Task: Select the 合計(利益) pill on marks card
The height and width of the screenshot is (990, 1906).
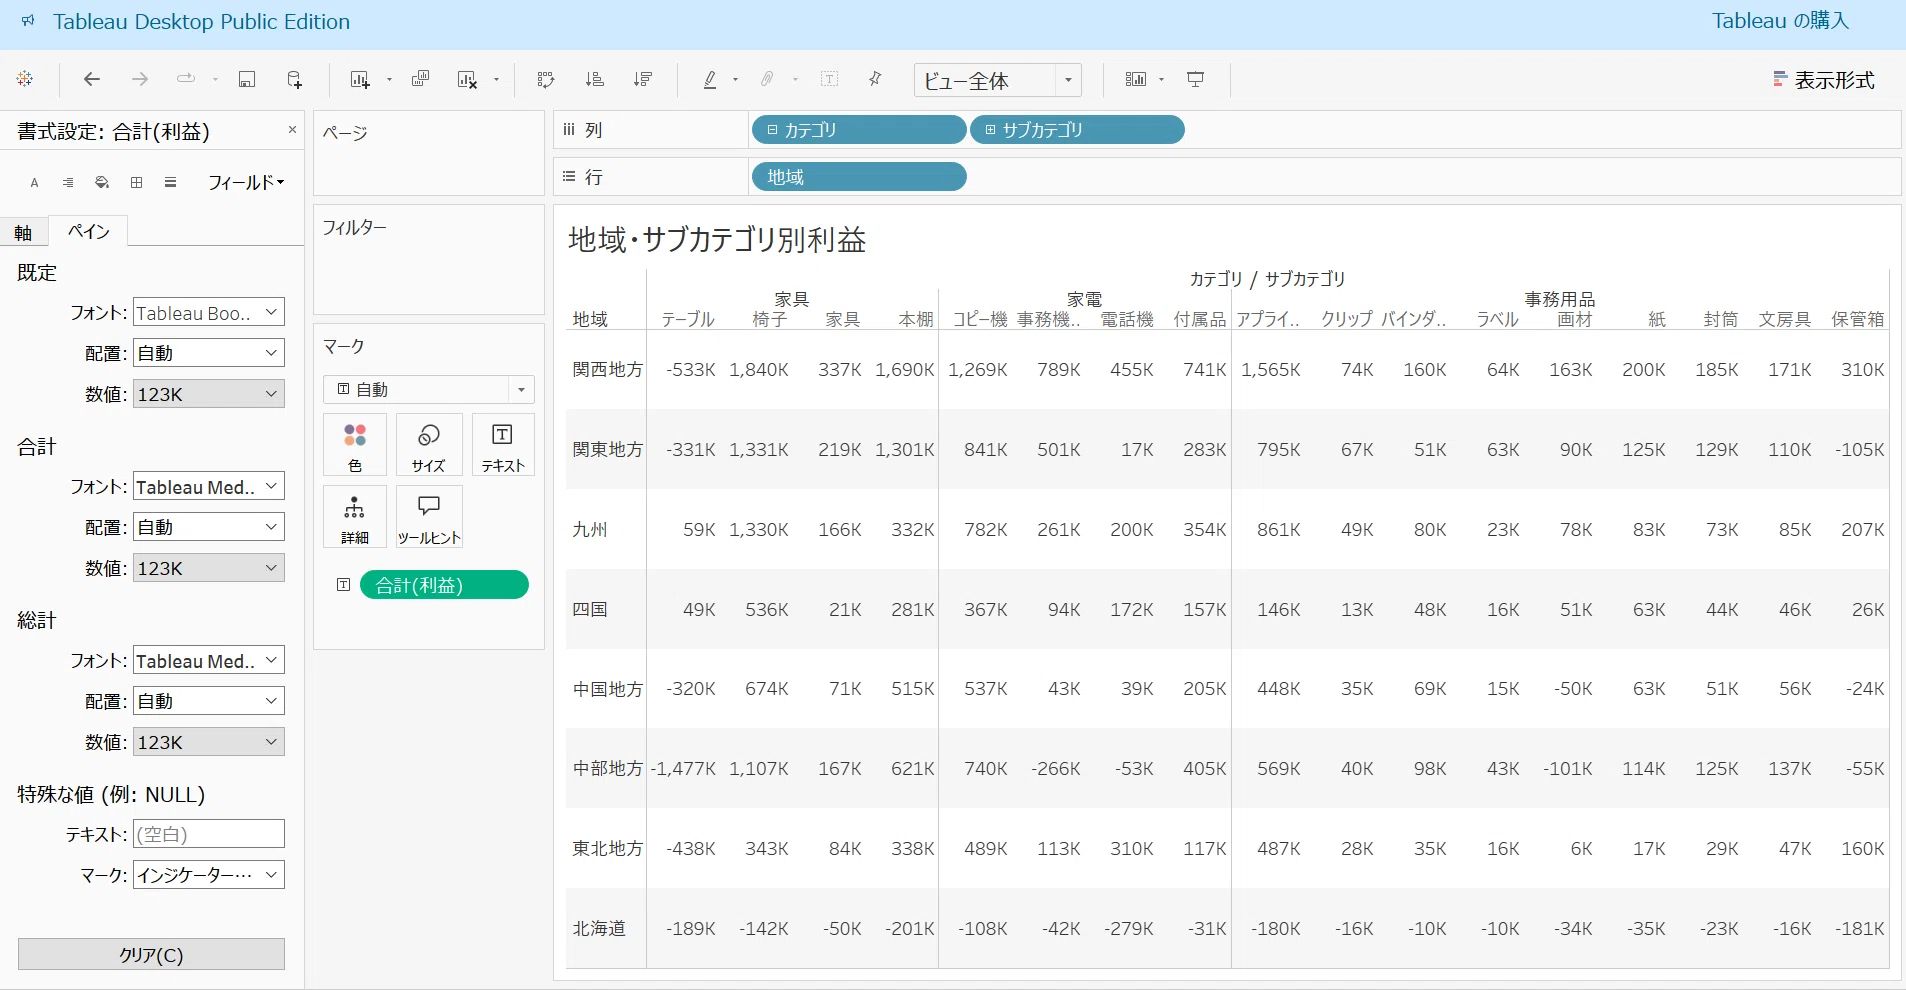Action: tap(444, 585)
